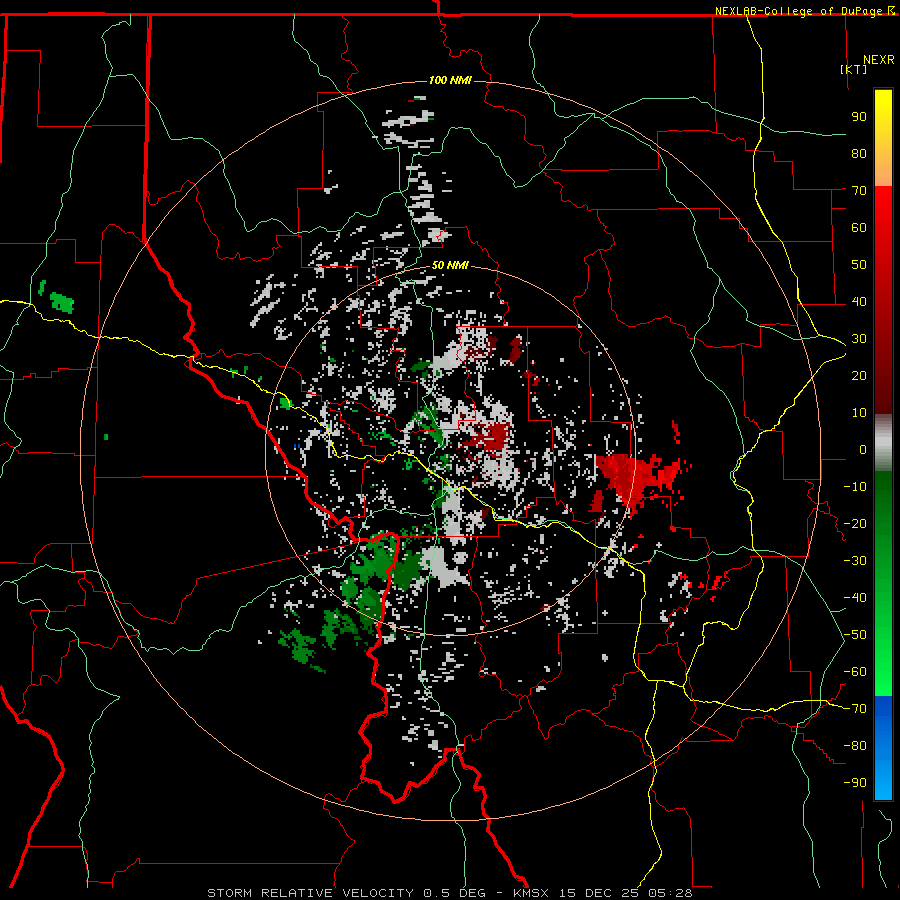Click the -30 value on the velocity scale
The image size is (900, 900).
pyautogui.click(x=855, y=561)
